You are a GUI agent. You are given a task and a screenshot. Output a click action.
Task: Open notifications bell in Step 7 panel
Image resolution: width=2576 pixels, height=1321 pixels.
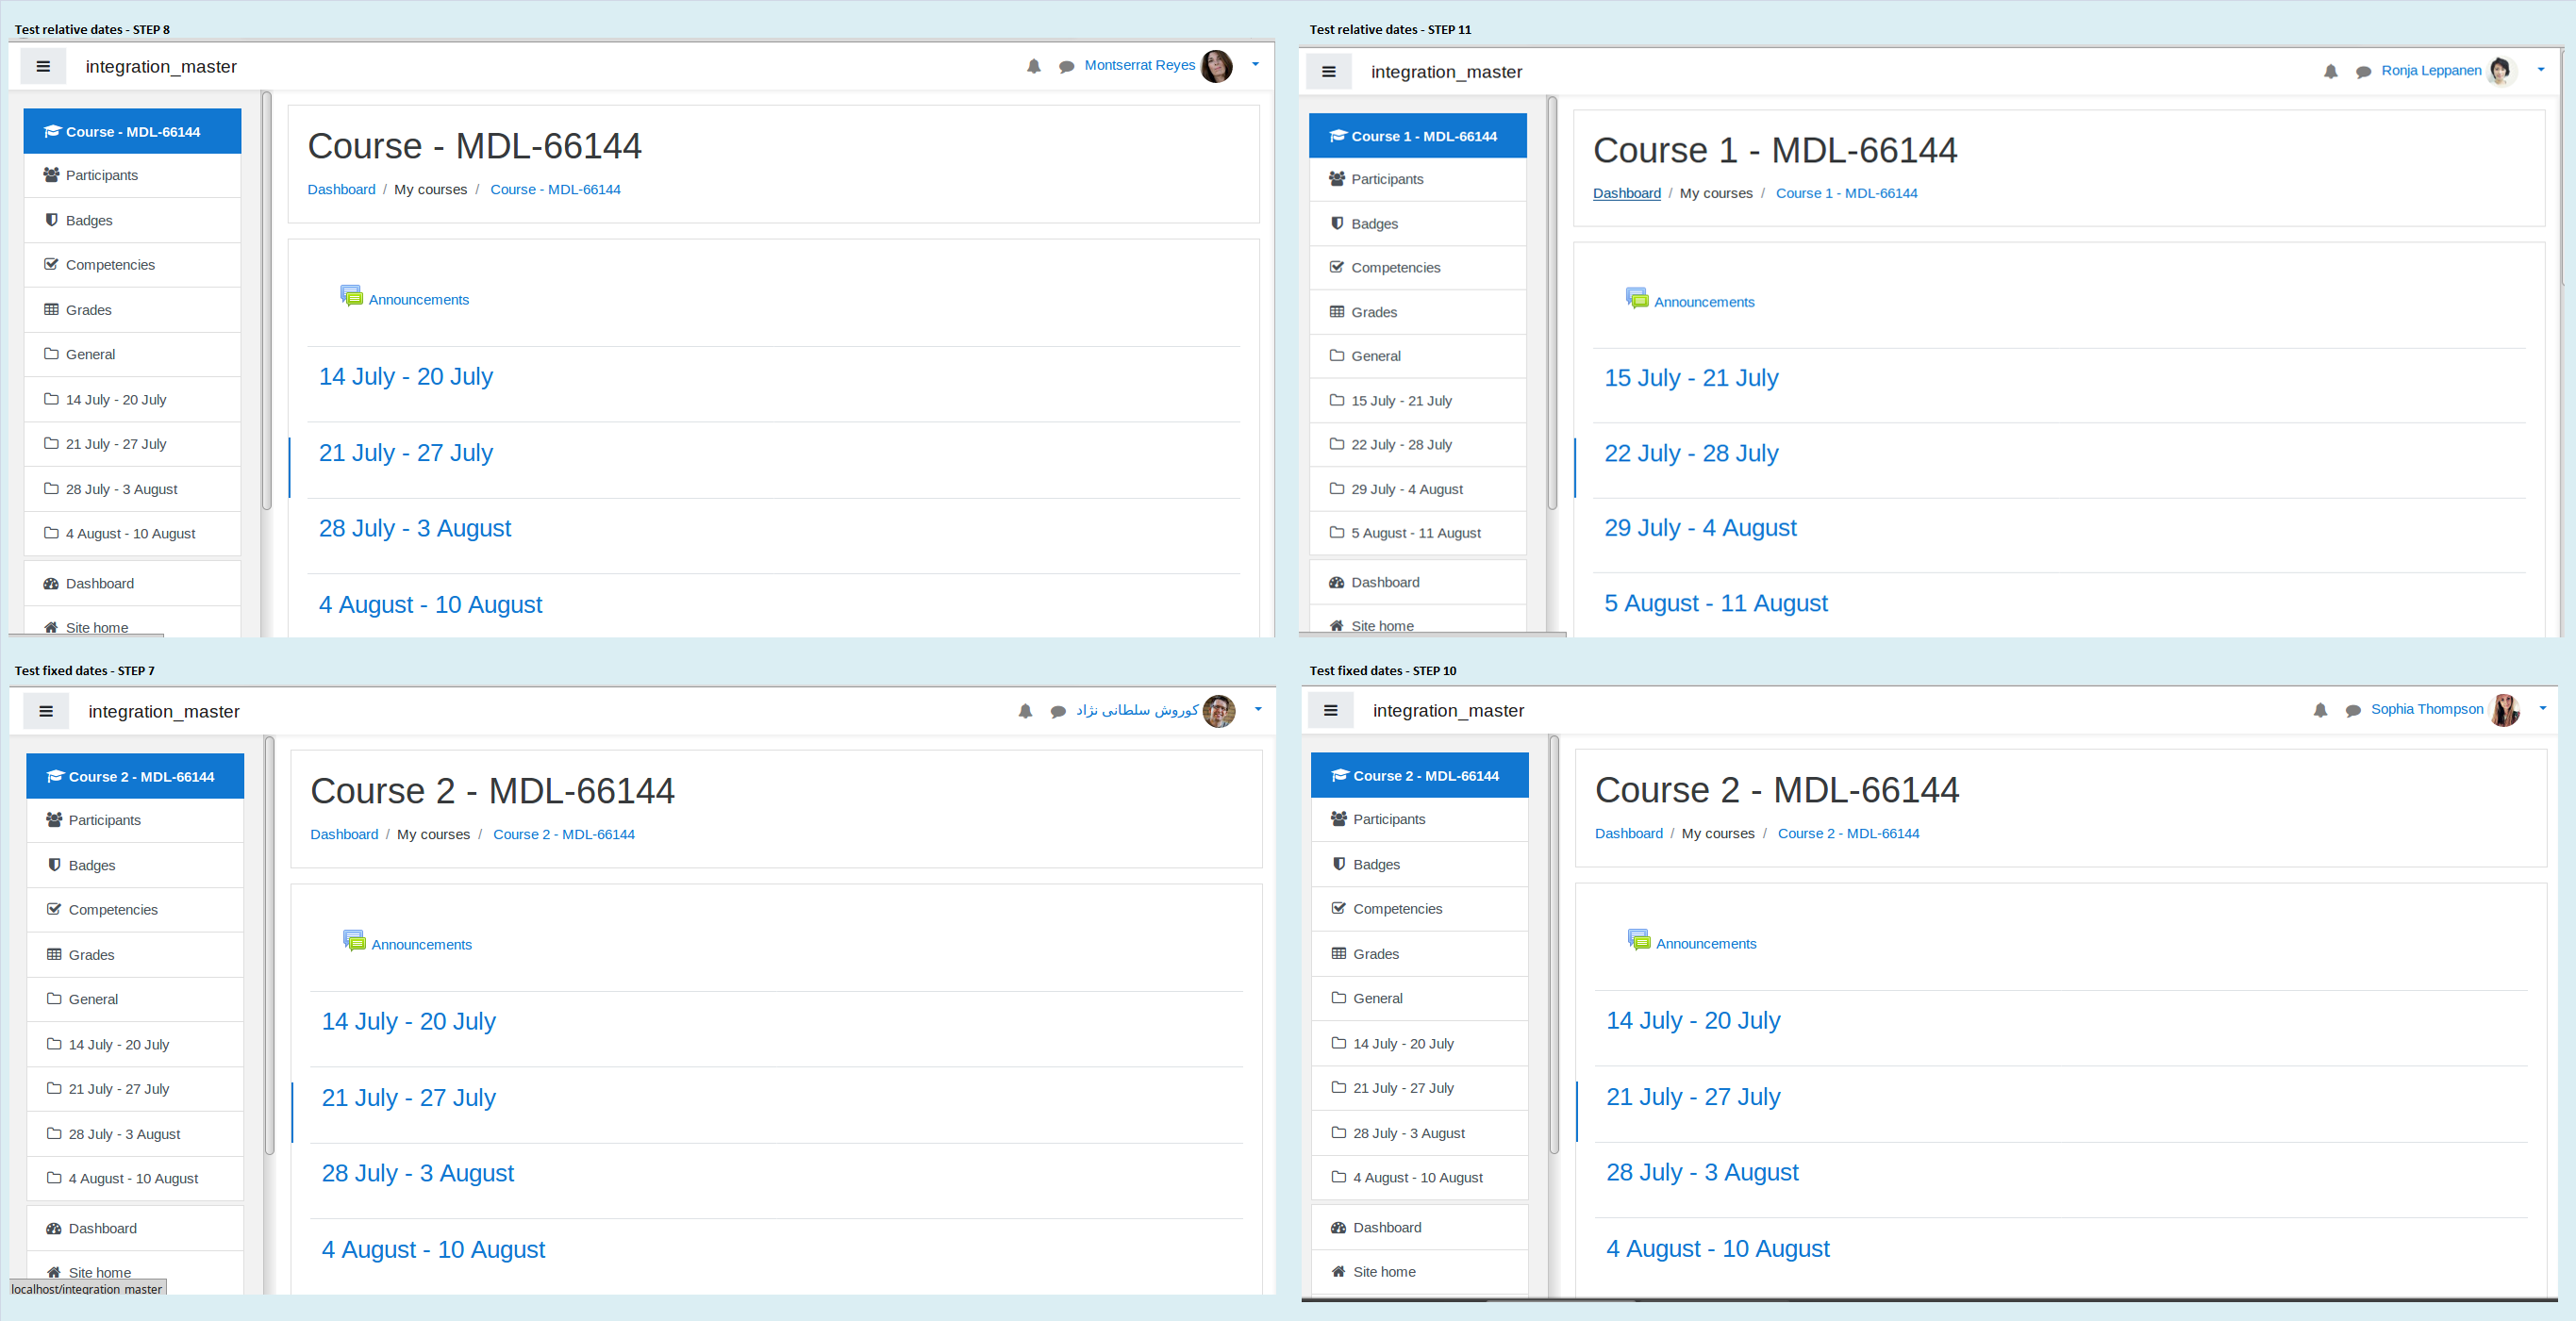click(x=1026, y=711)
